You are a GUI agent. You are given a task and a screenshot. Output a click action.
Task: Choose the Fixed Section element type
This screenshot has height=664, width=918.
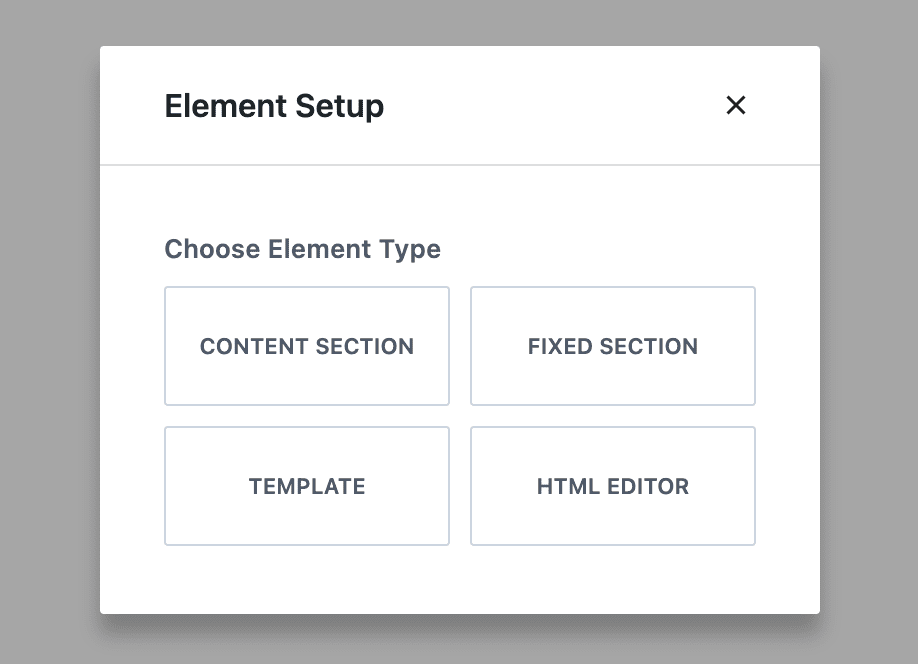click(x=613, y=346)
